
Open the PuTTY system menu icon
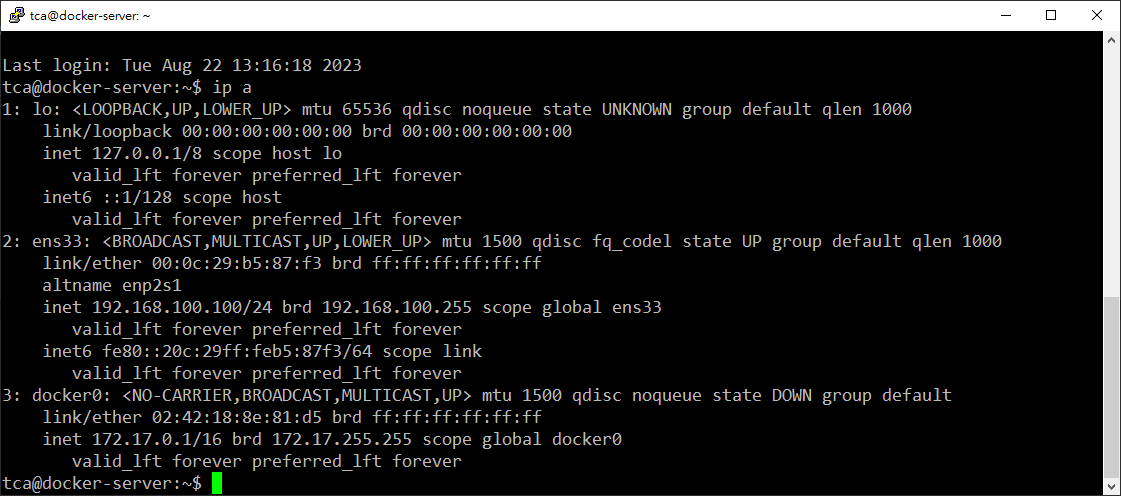pos(16,15)
